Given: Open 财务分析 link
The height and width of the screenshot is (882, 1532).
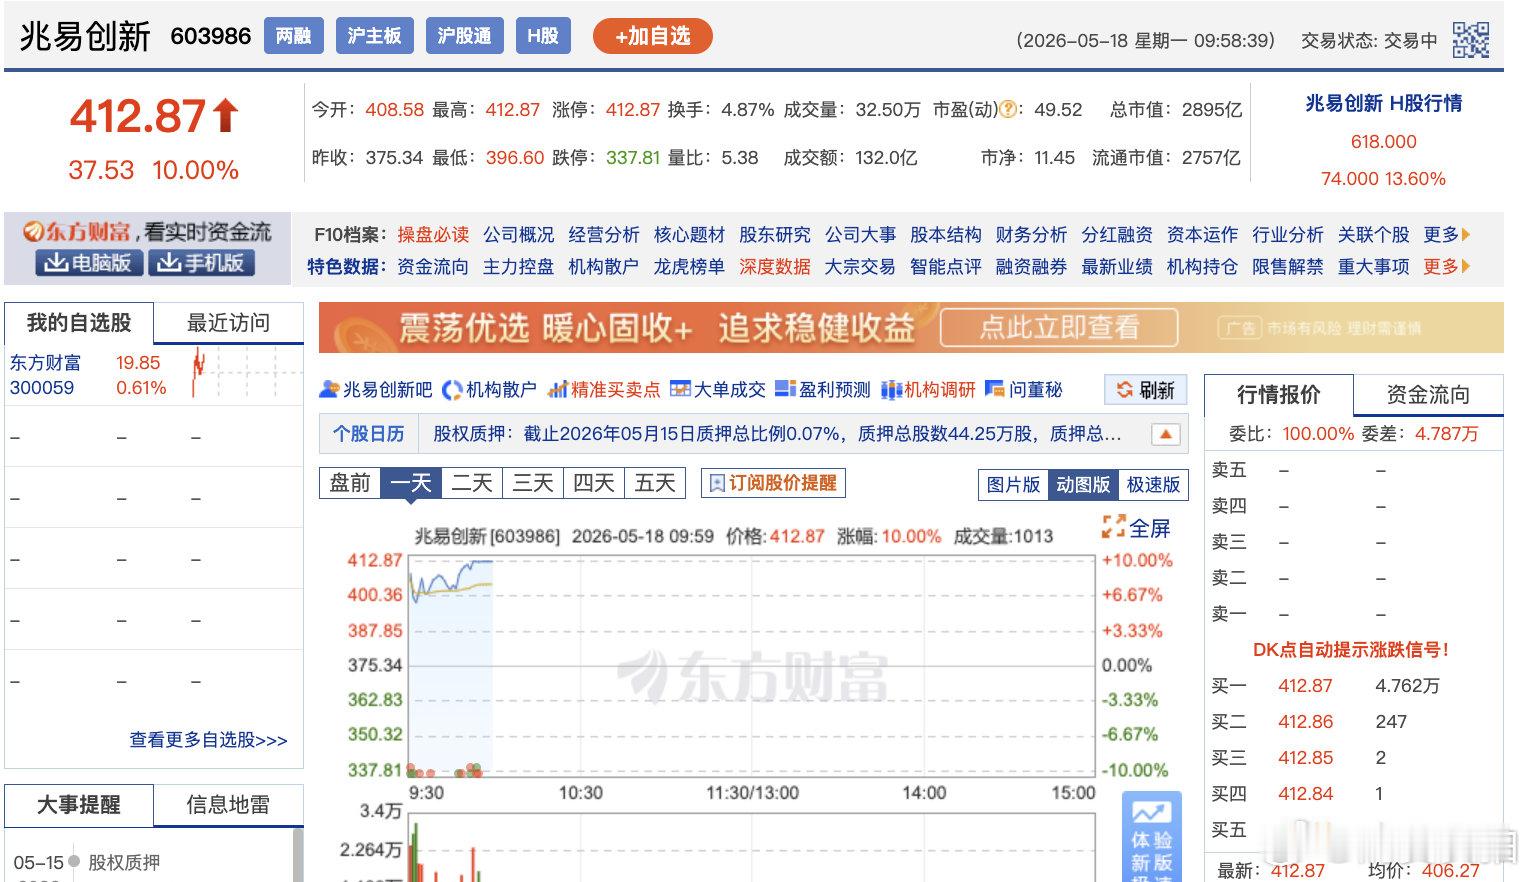Looking at the screenshot, I should pyautogui.click(x=1031, y=234).
